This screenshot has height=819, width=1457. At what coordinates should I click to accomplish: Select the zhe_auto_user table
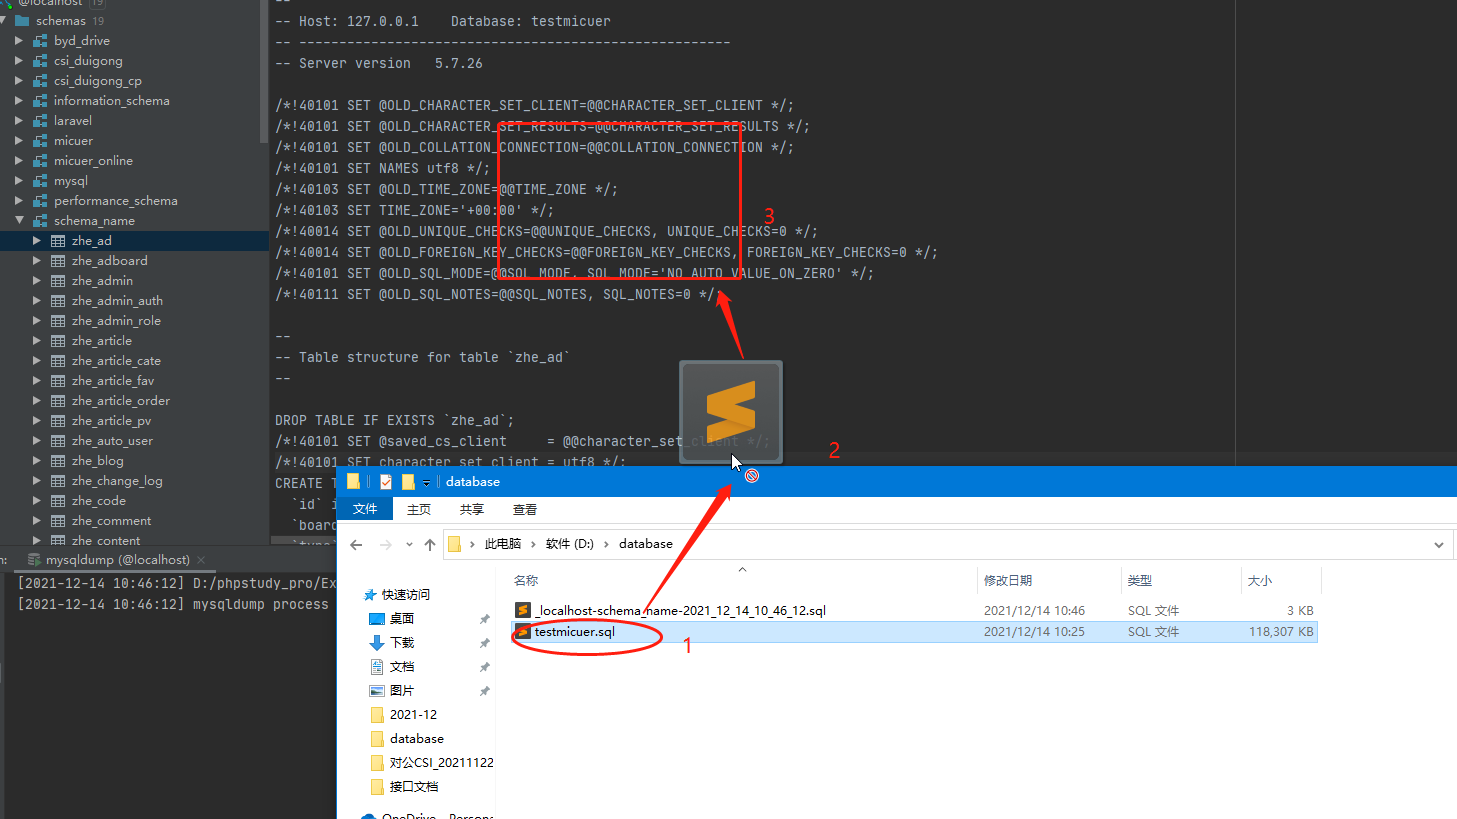pos(112,441)
